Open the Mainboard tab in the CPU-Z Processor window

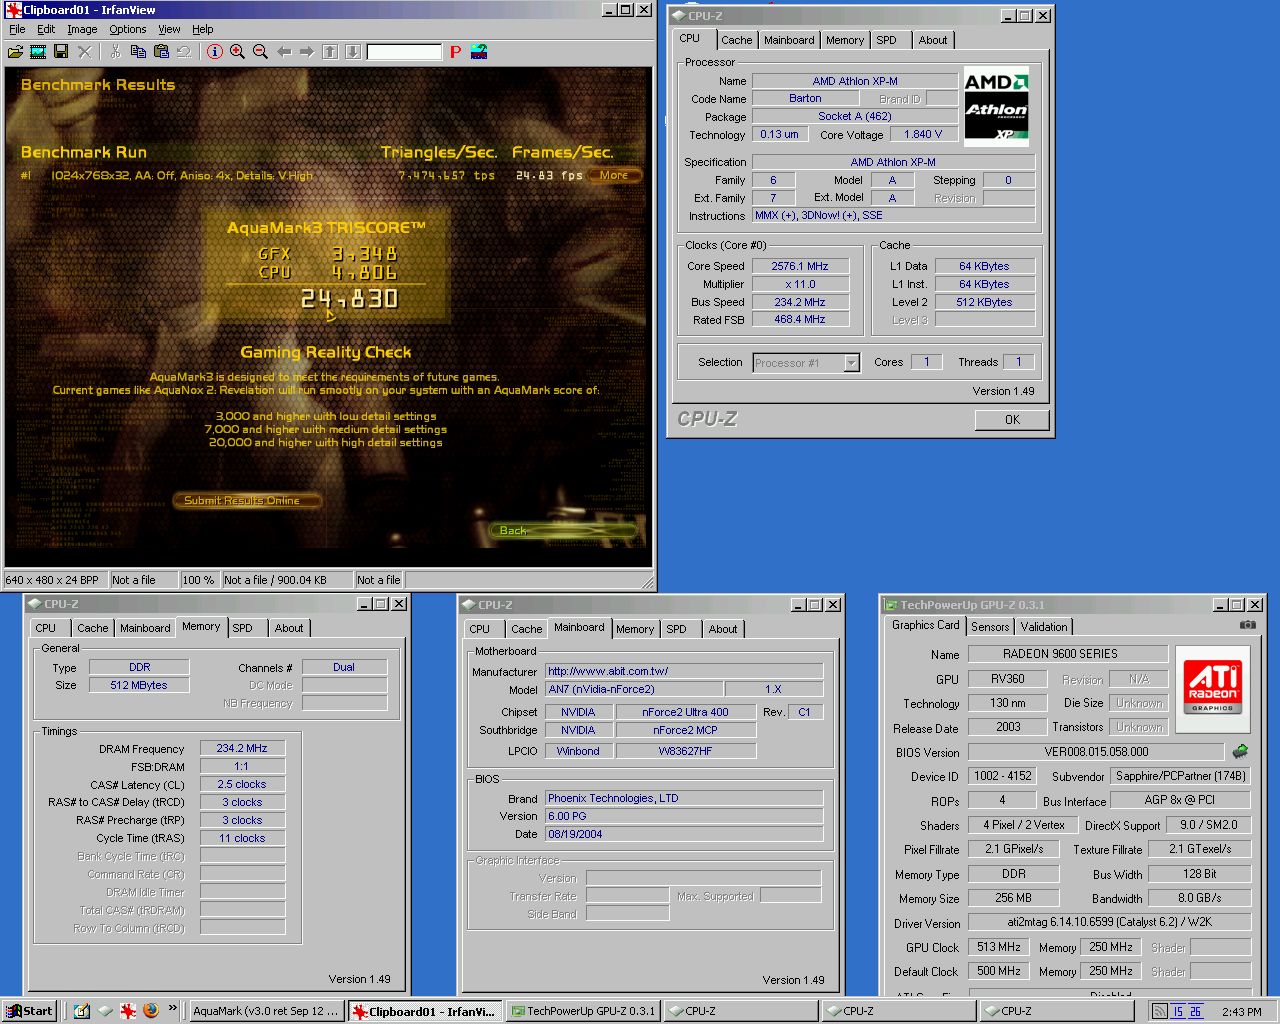(x=789, y=40)
